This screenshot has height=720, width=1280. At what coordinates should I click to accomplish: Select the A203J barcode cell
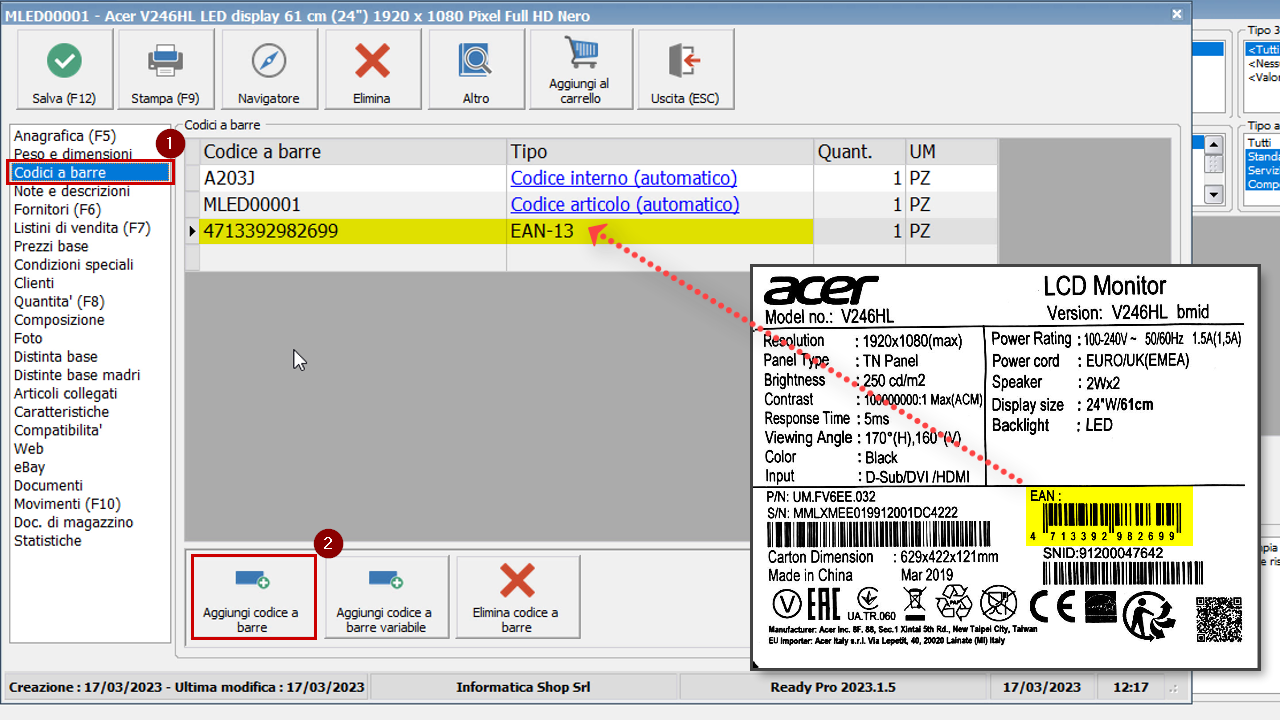(x=353, y=178)
